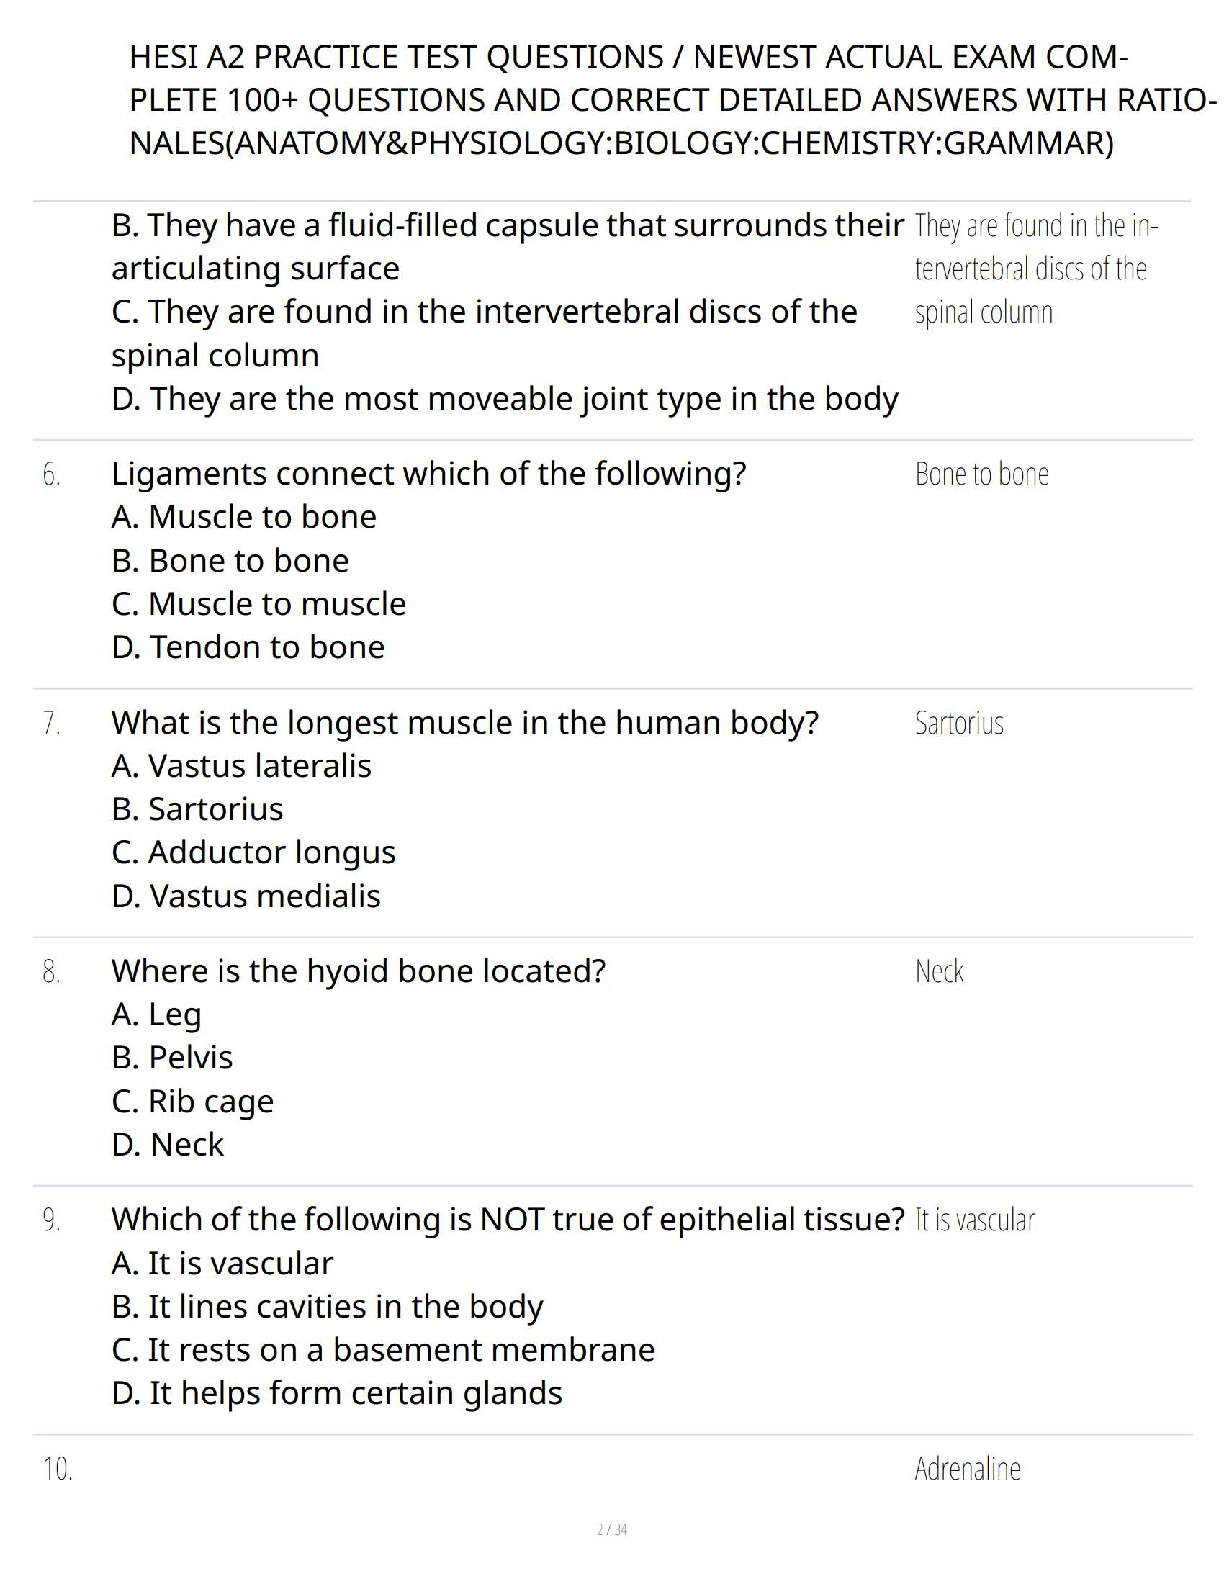The height and width of the screenshot is (1584, 1224).
Task: Select "D. They are the most moveable joint type"
Action: coord(505,399)
